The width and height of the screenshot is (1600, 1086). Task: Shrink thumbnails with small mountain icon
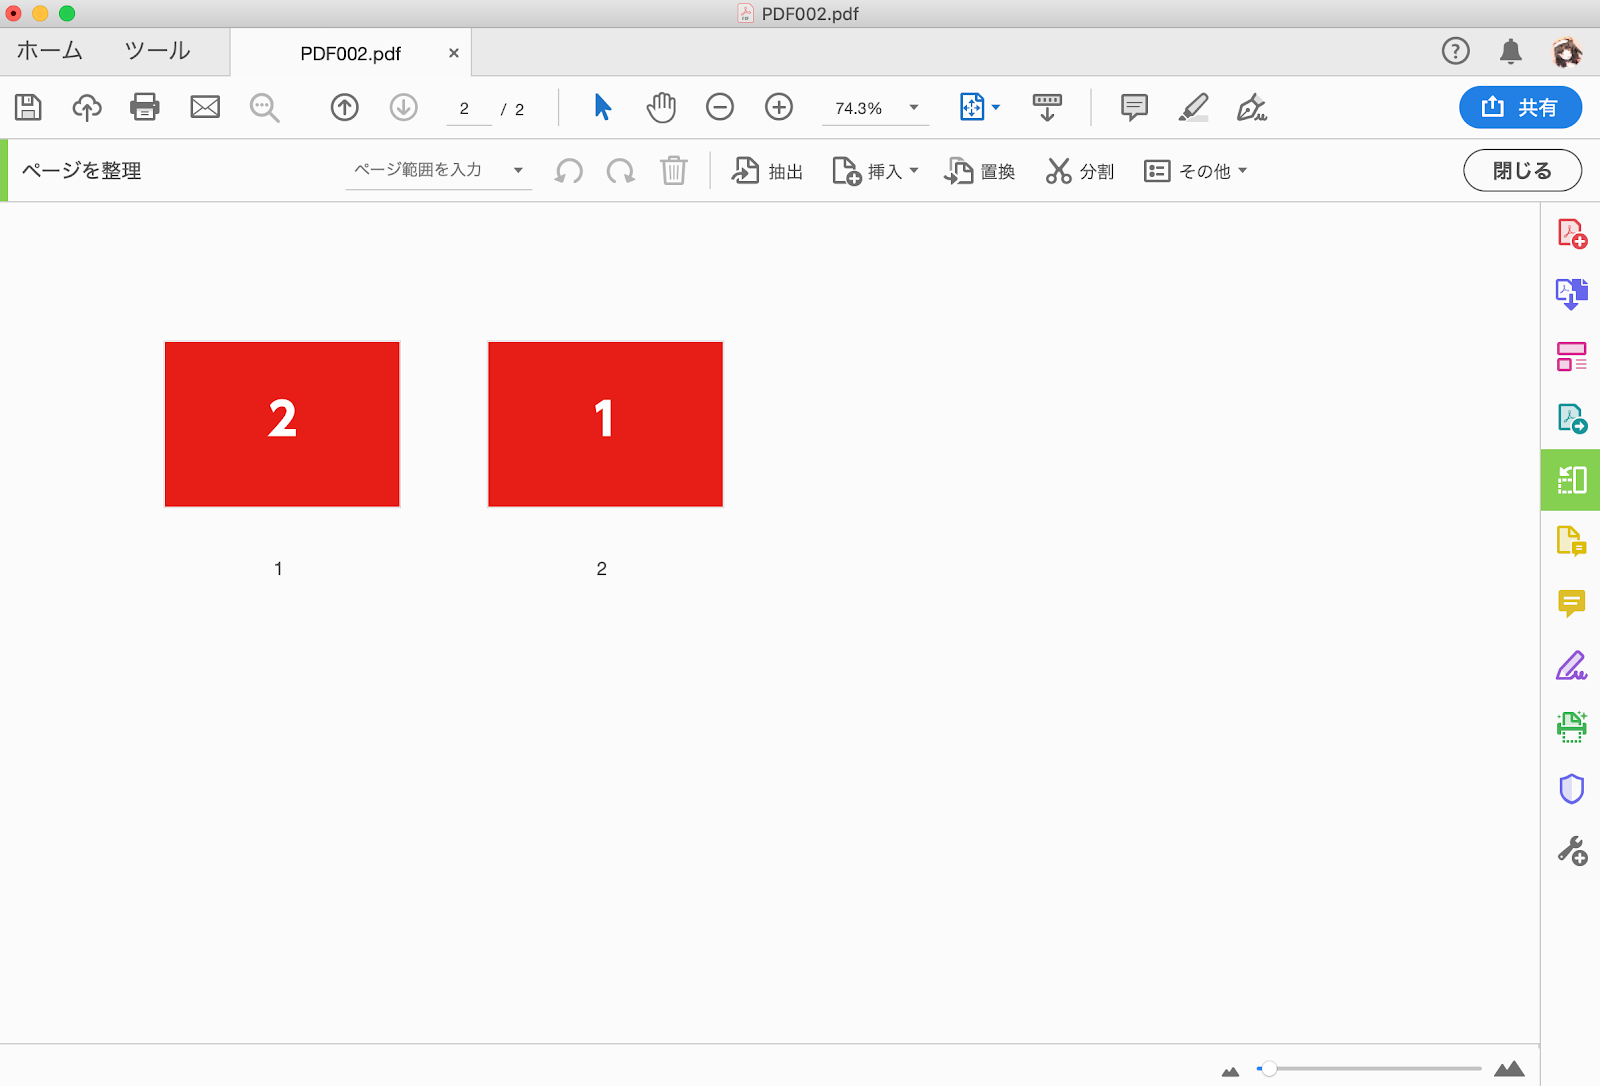coord(1230,1071)
